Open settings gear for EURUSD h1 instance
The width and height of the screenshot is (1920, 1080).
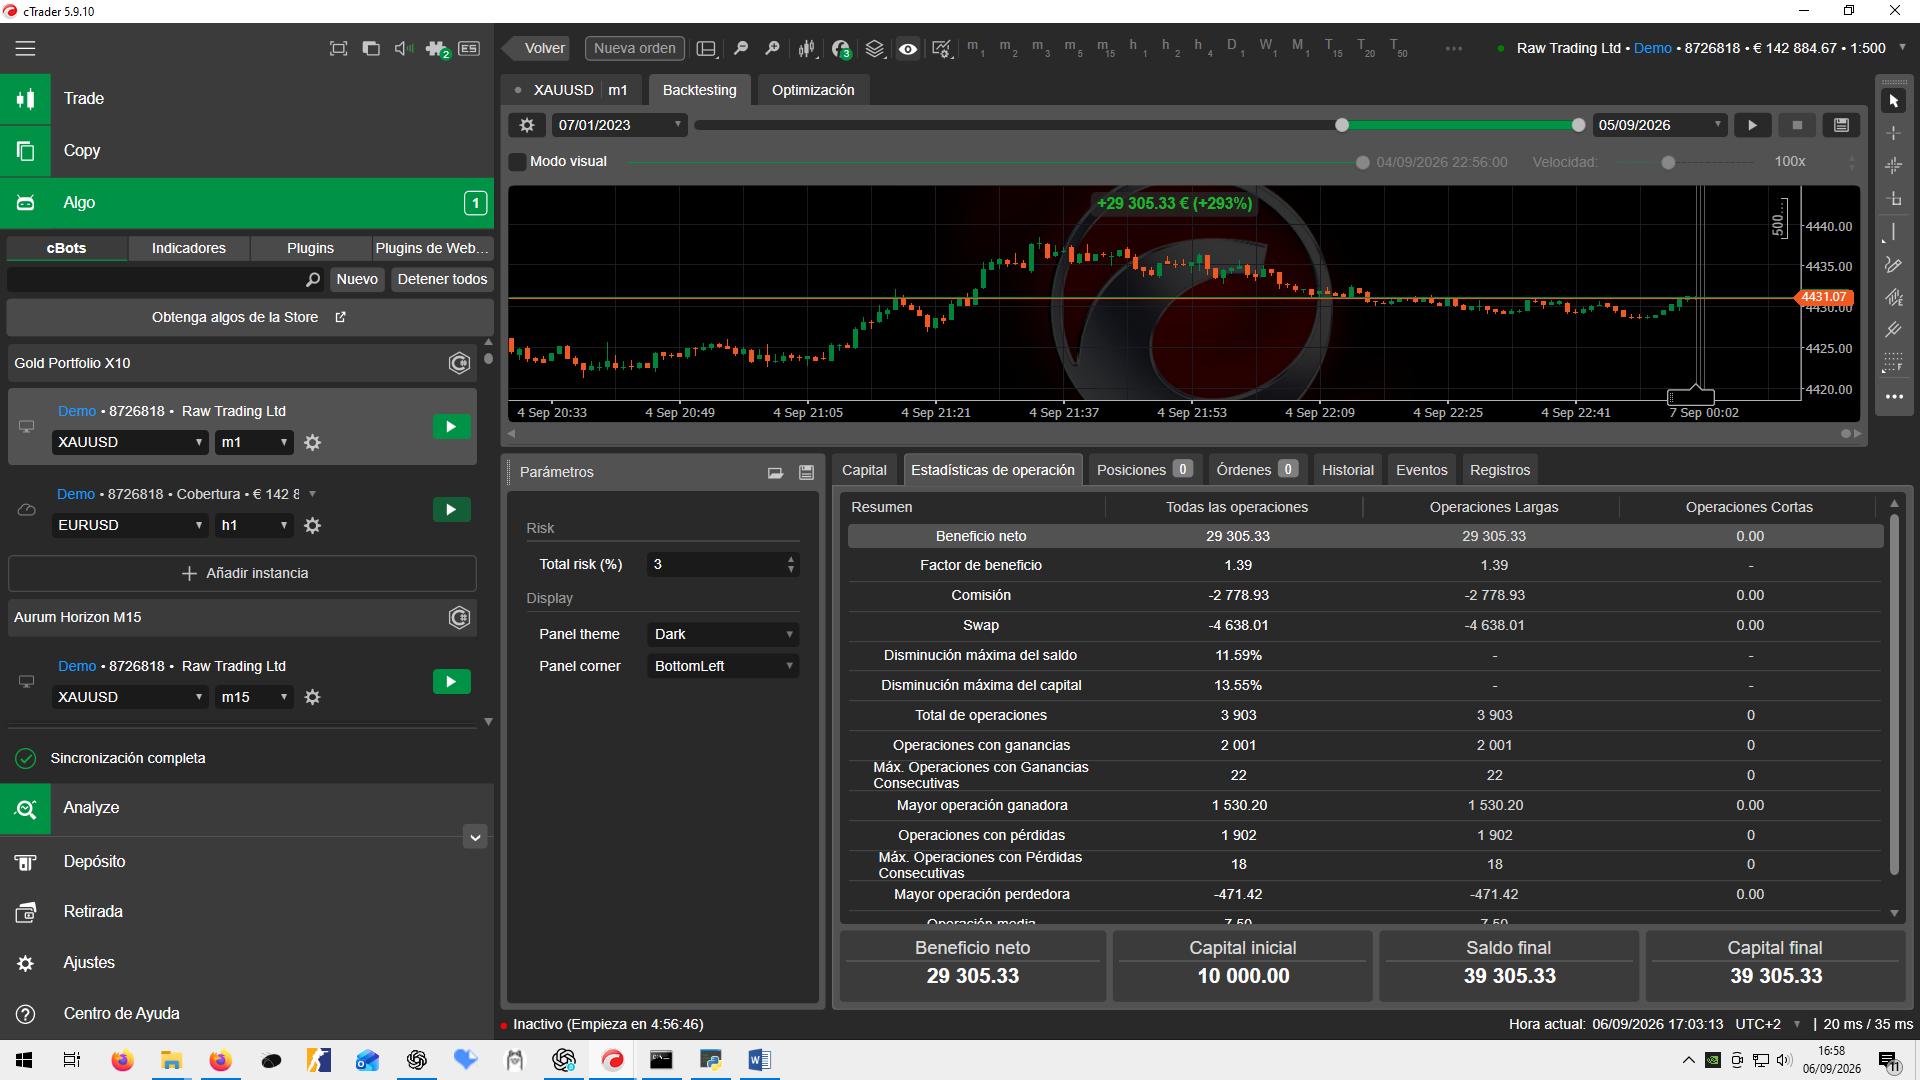click(312, 525)
